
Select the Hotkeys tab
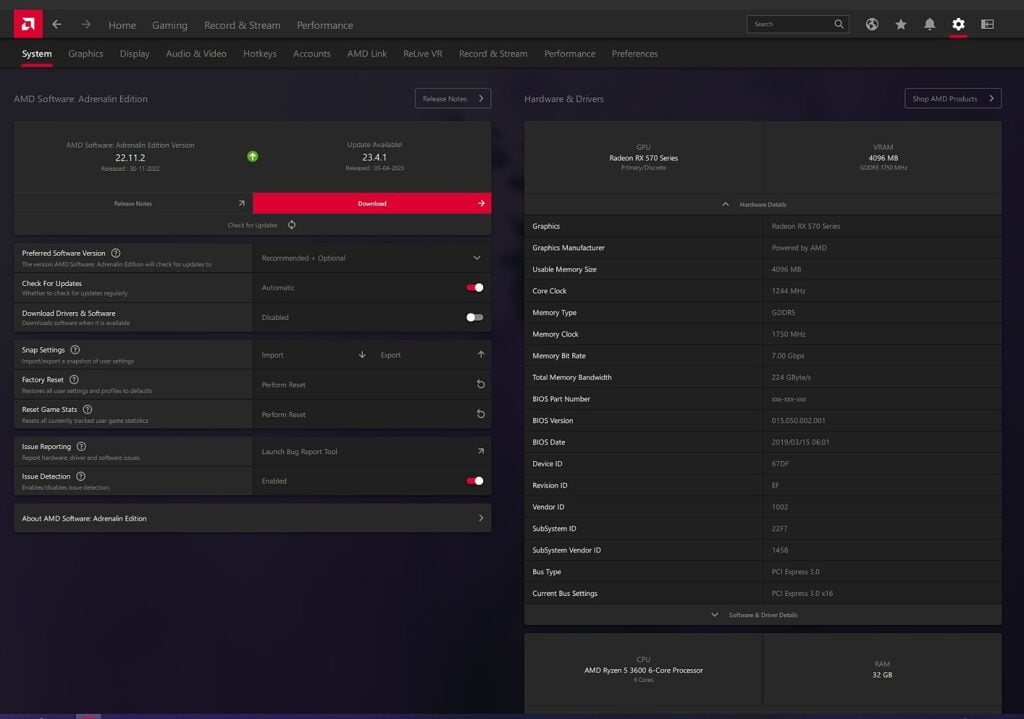[260, 54]
